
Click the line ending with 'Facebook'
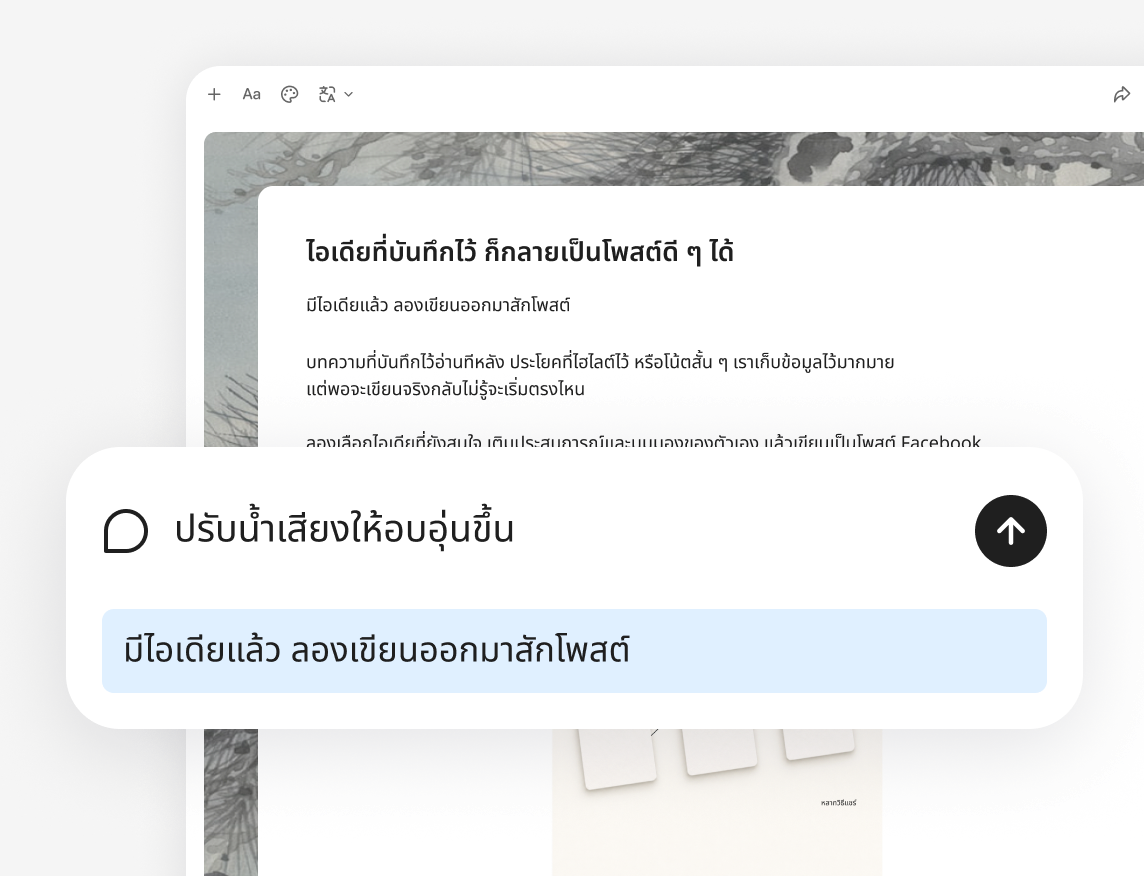[644, 441]
